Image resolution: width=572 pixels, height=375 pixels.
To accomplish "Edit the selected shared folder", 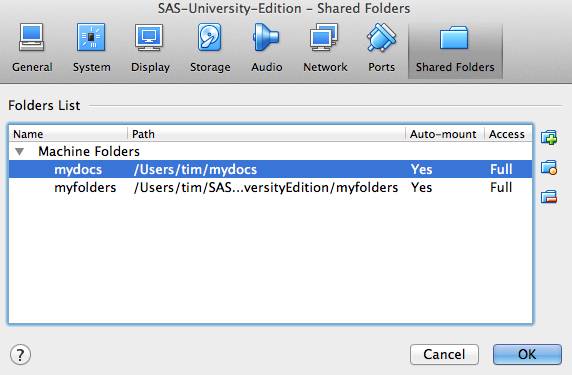I will [x=549, y=167].
